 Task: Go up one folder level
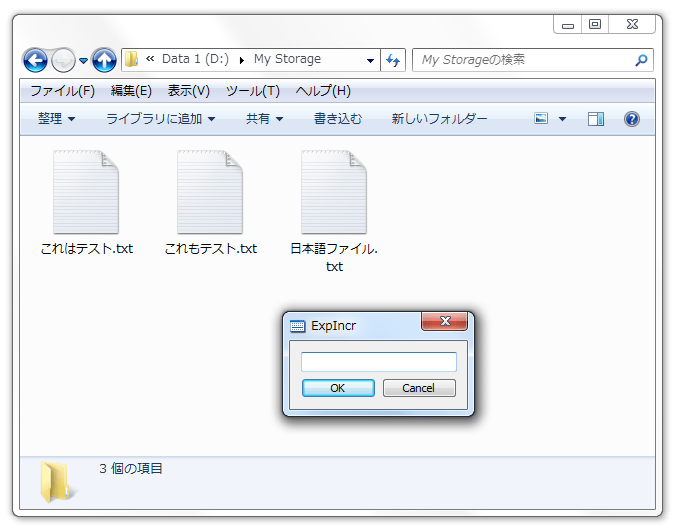coord(104,60)
